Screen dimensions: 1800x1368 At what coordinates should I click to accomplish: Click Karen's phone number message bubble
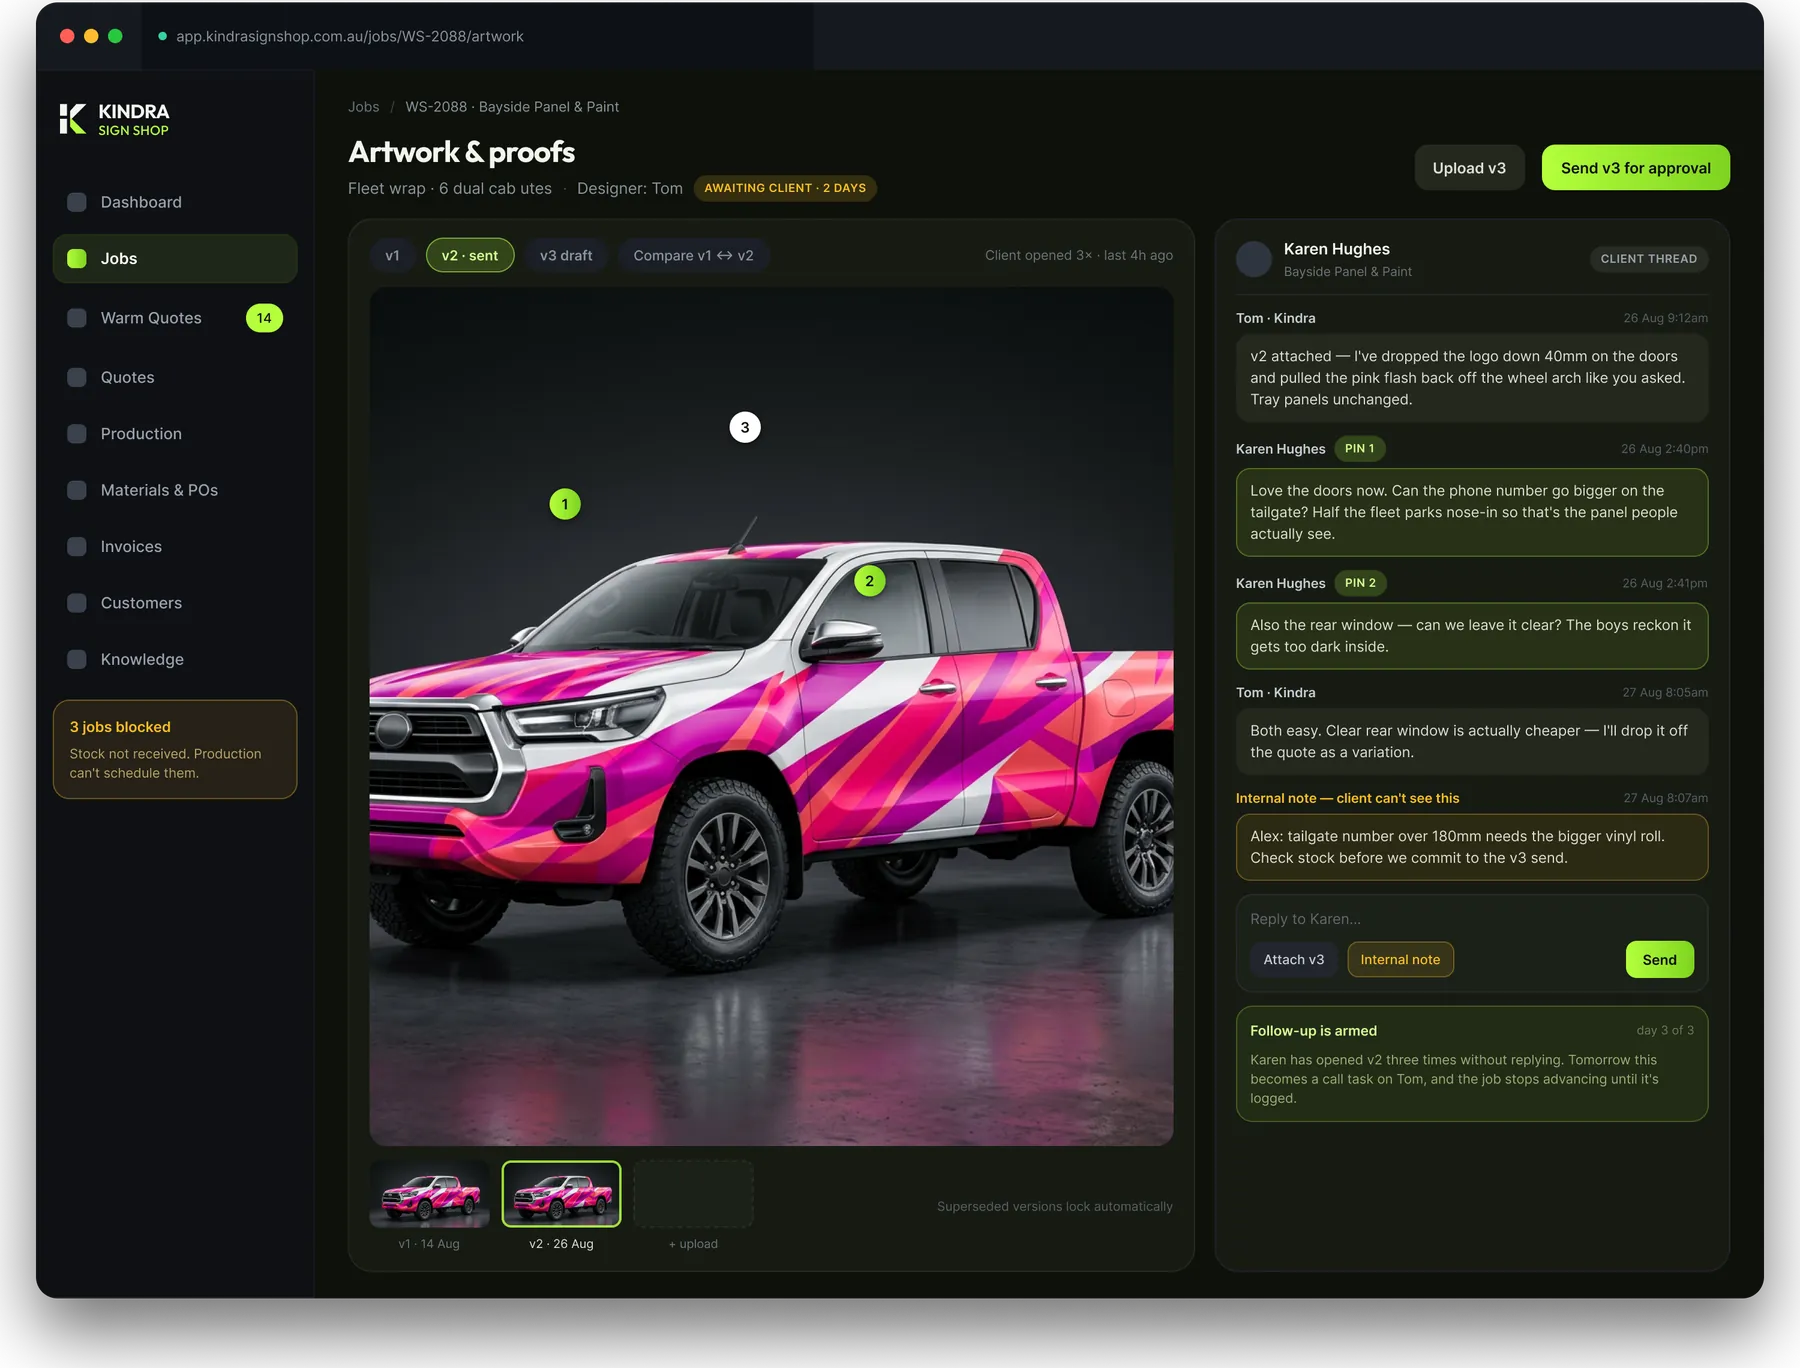(x=1472, y=512)
